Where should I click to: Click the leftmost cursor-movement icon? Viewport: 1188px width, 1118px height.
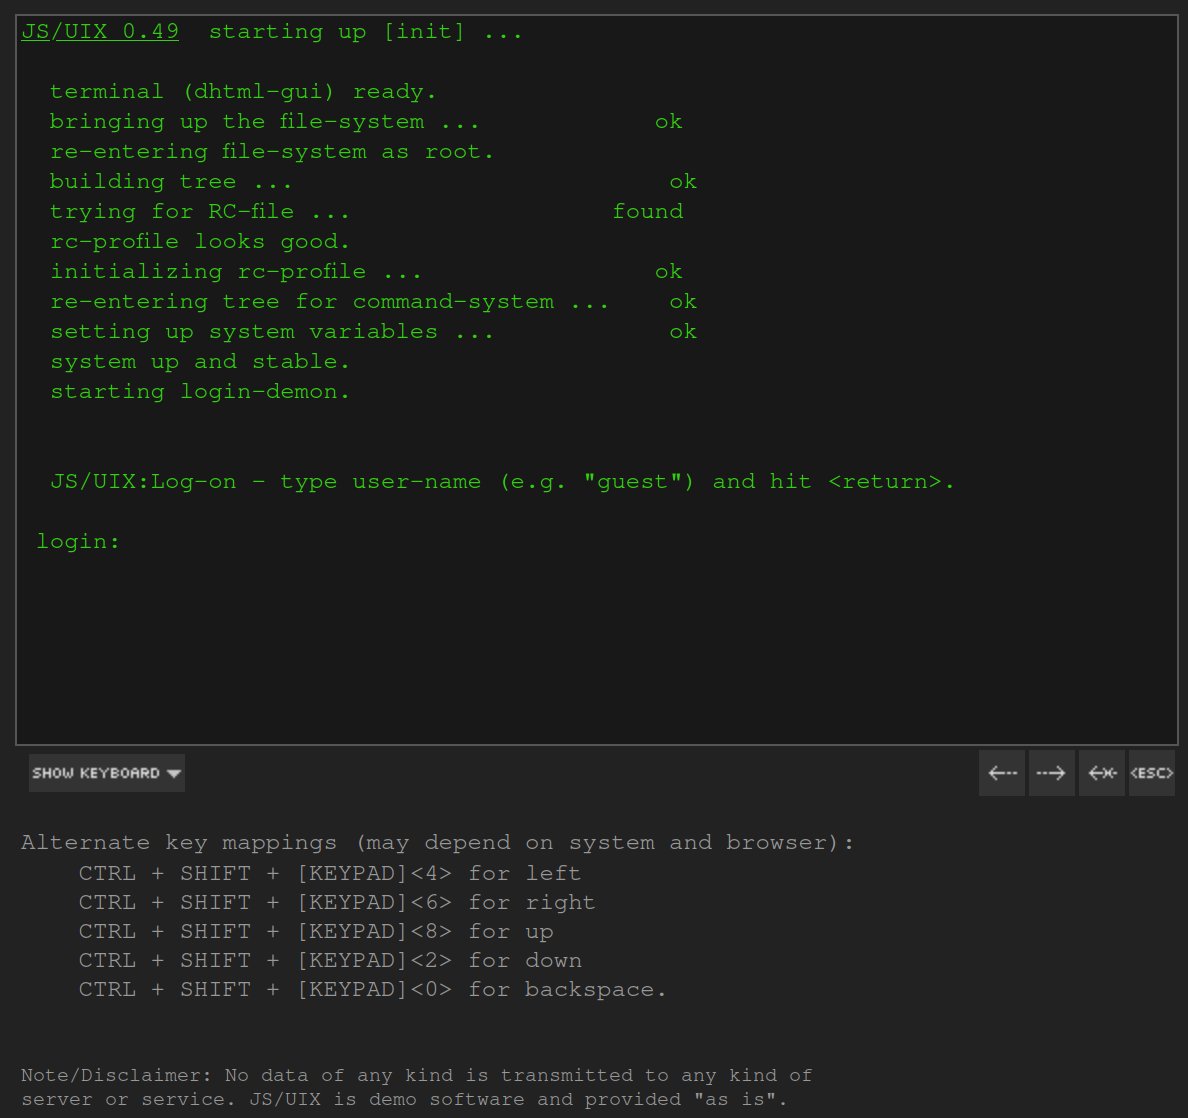[x=1002, y=772]
